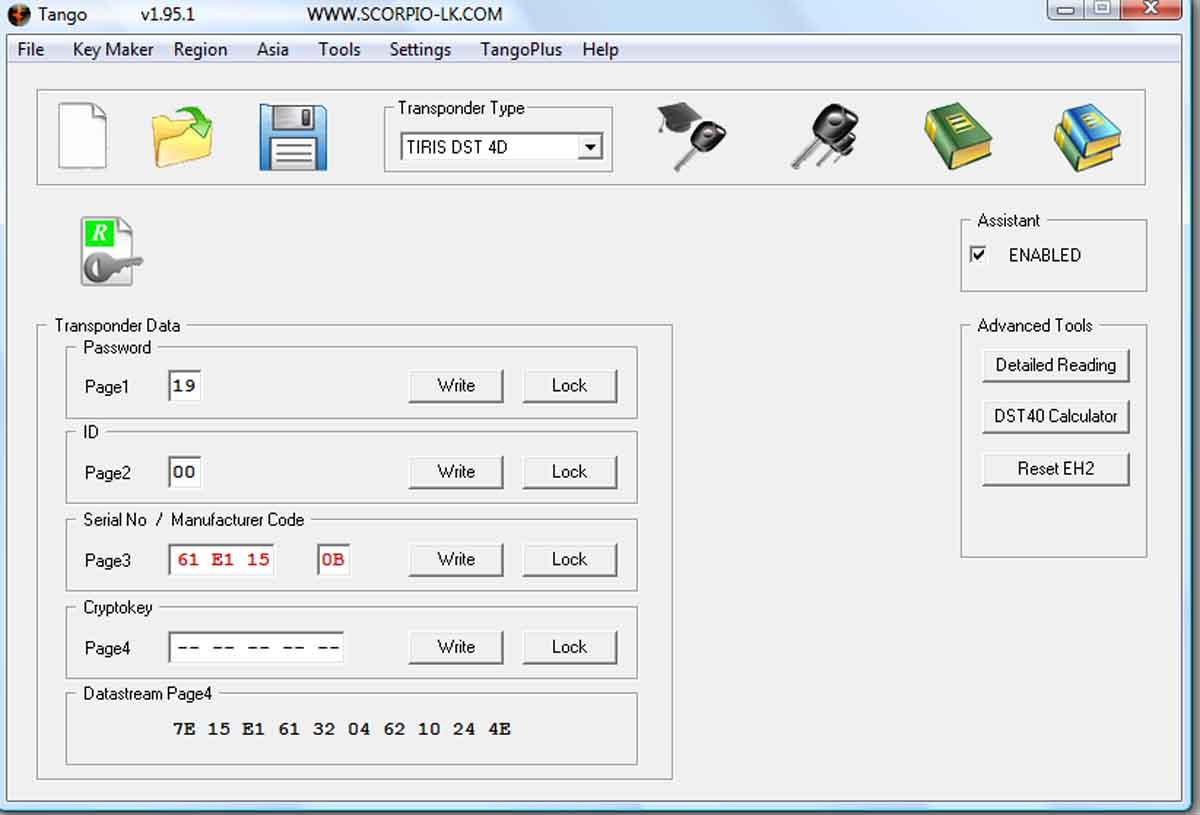This screenshot has width=1200, height=815.
Task: Open the Settings menu
Action: pyautogui.click(x=420, y=49)
